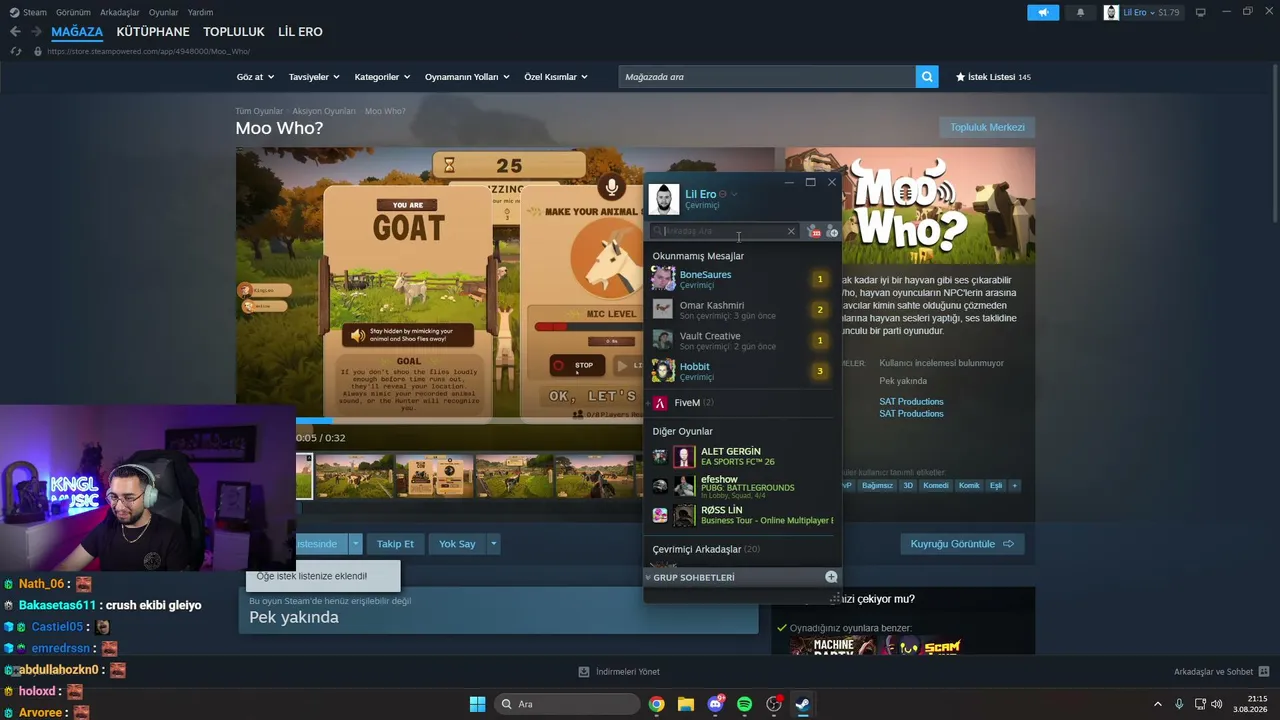Open the wishlist button dropdown arrow
1280x720 pixels.
(355, 544)
